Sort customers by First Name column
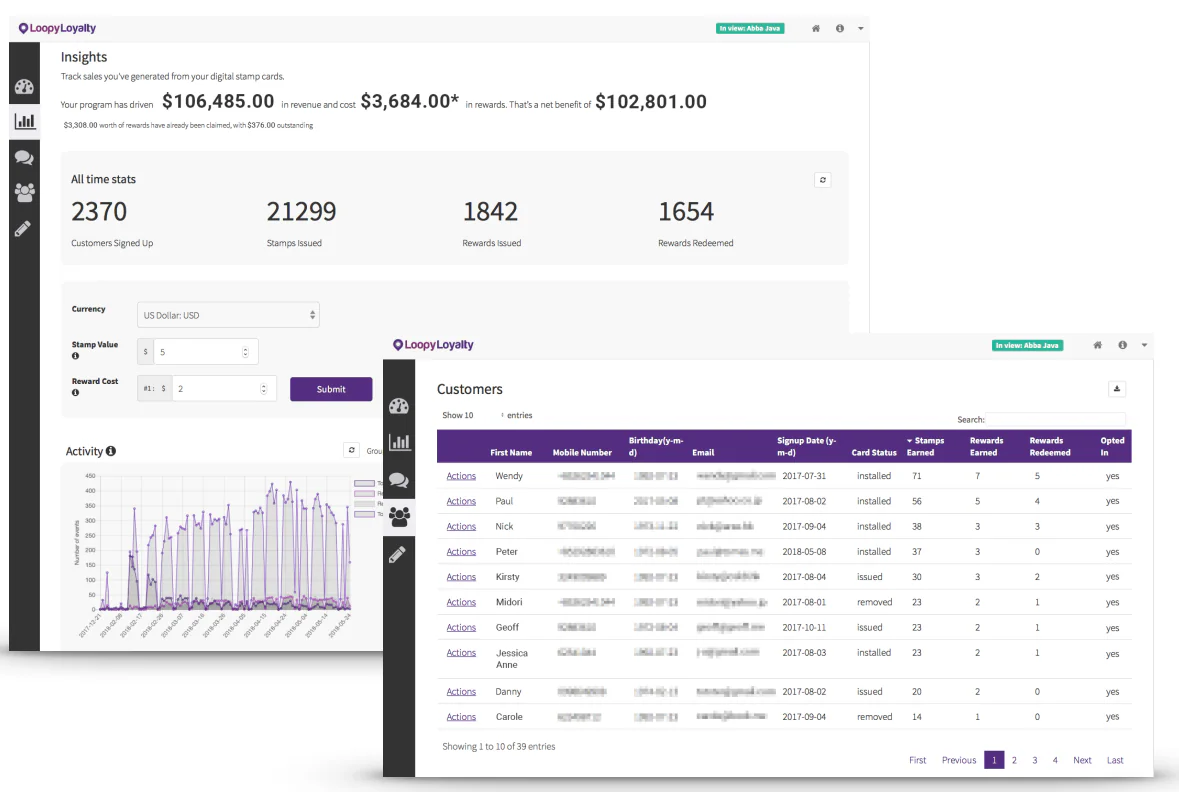This screenshot has height=792, width=1179. pos(511,453)
